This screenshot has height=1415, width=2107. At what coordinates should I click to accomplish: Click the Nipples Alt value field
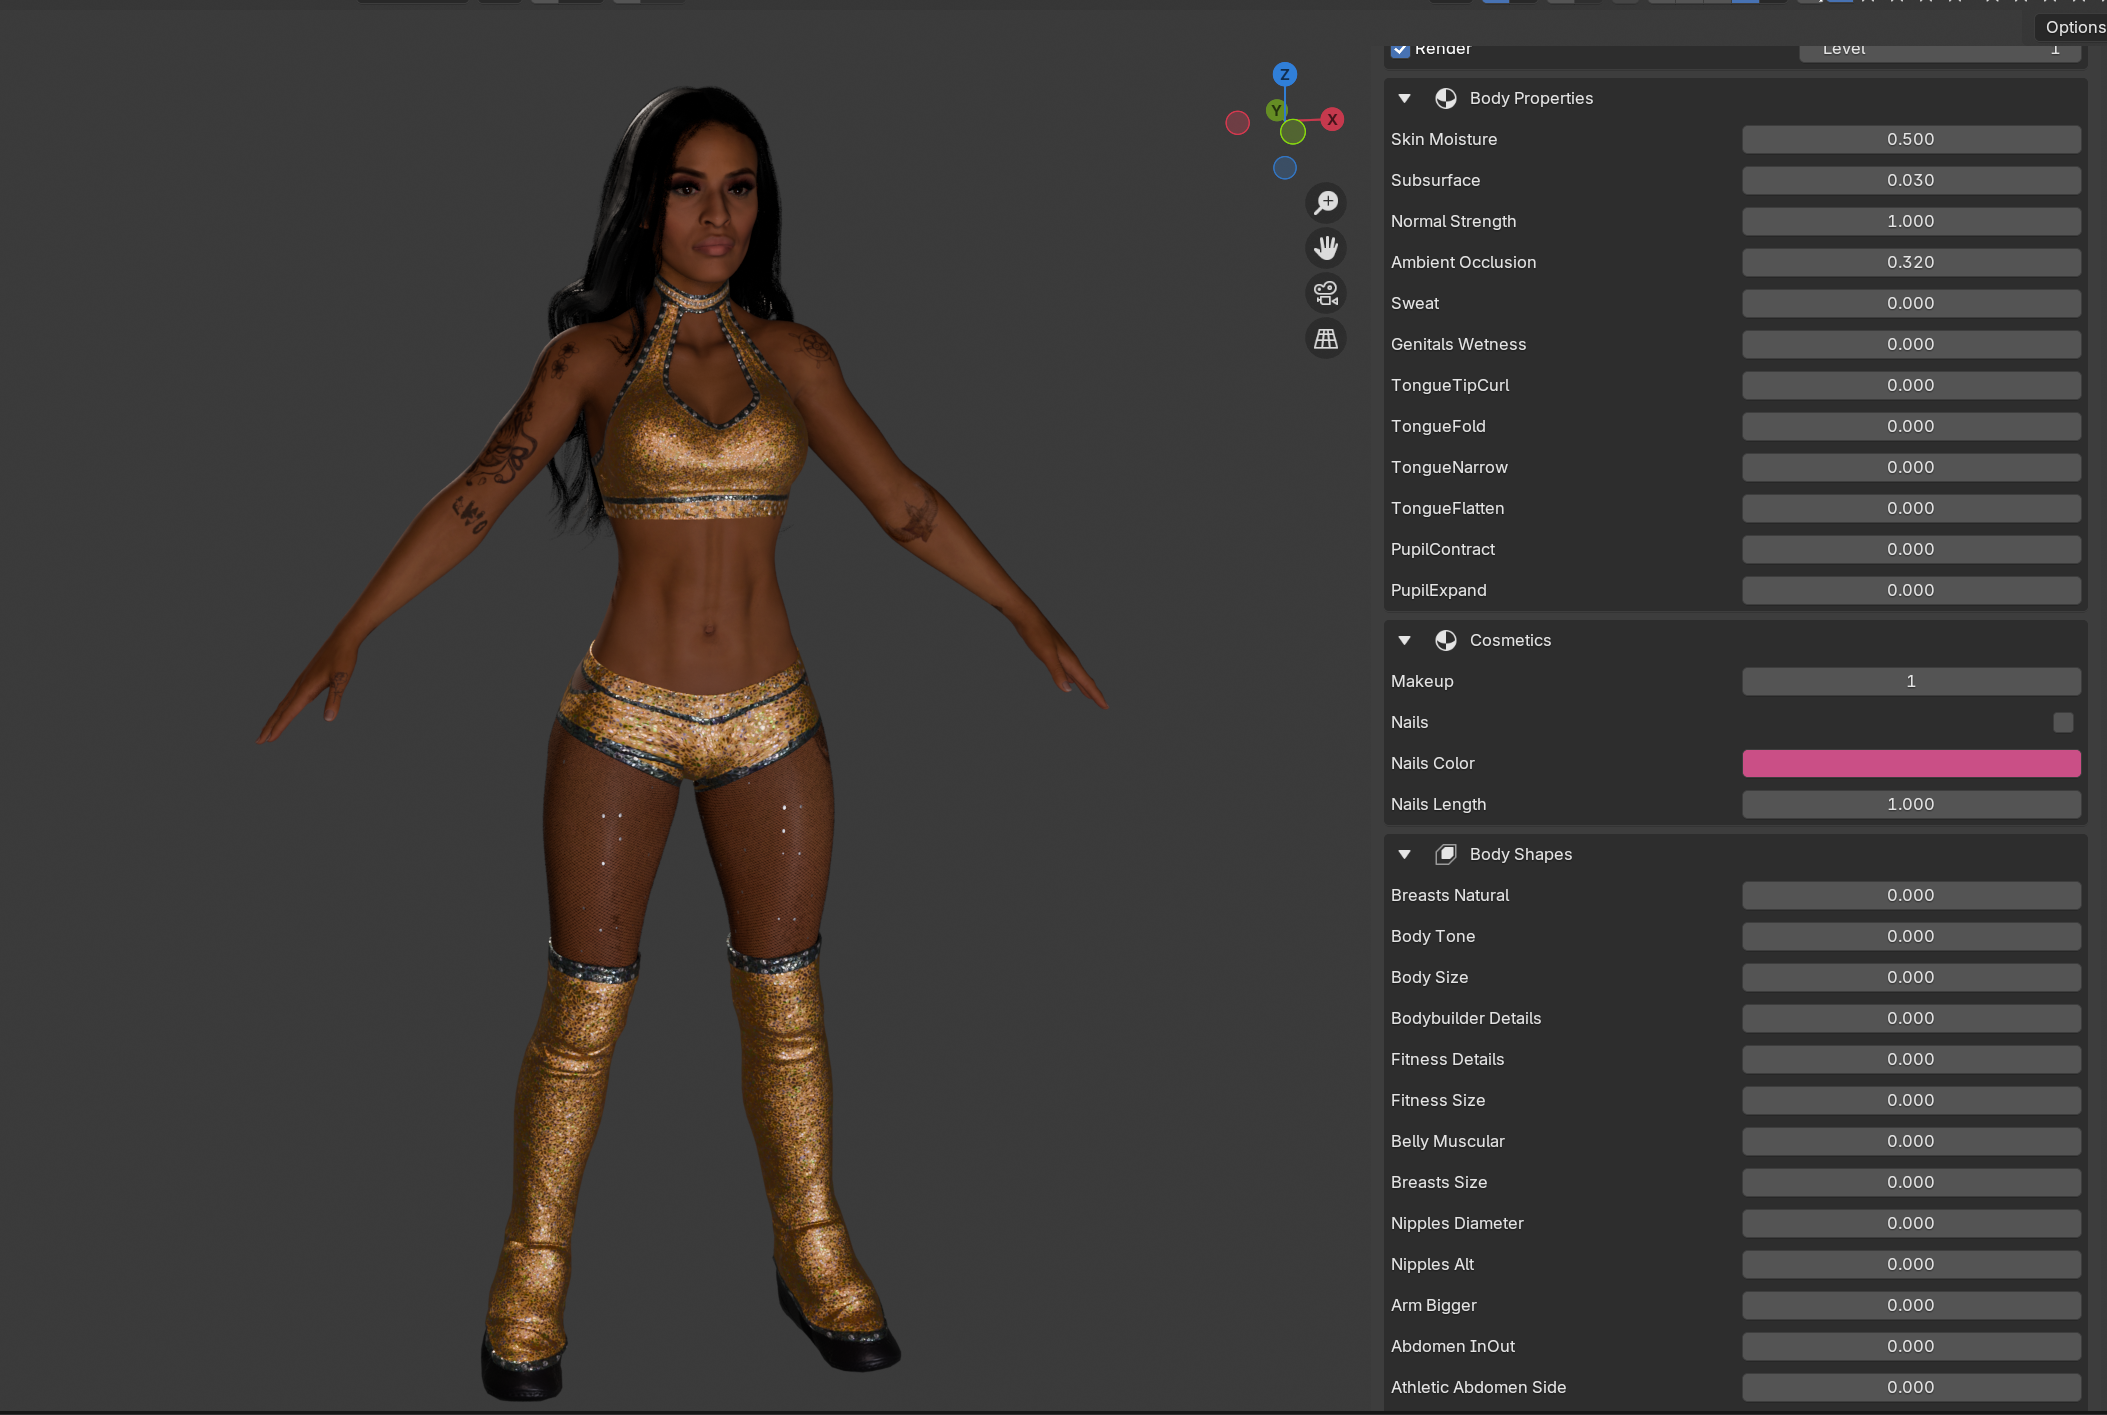[1911, 1264]
